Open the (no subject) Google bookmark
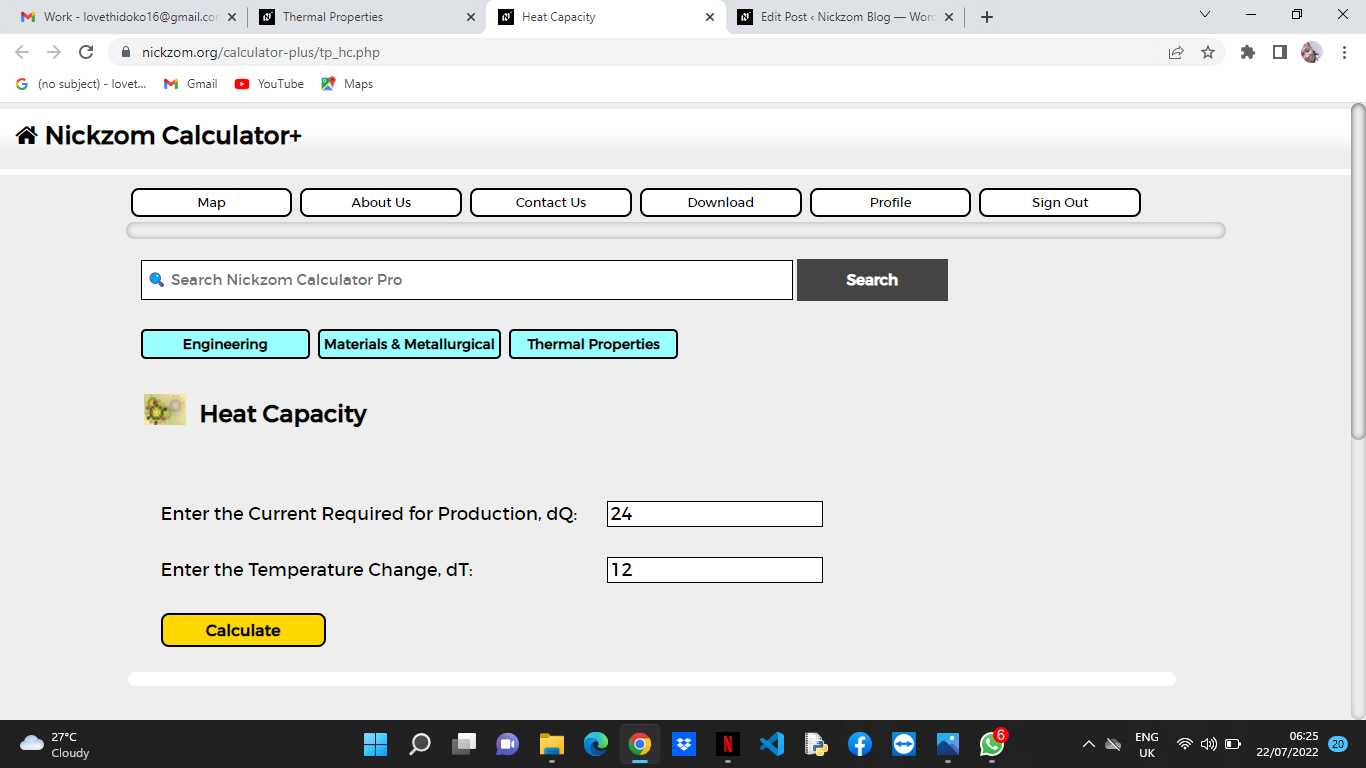The image size is (1366, 768). coord(81,84)
